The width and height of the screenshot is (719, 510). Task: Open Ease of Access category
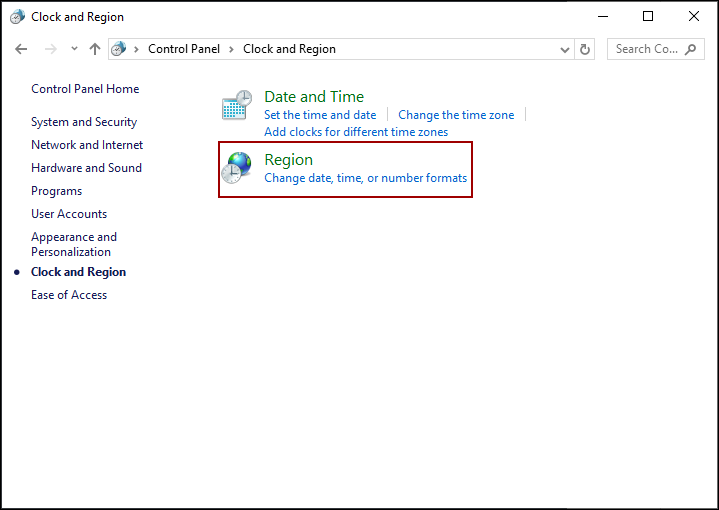[69, 295]
